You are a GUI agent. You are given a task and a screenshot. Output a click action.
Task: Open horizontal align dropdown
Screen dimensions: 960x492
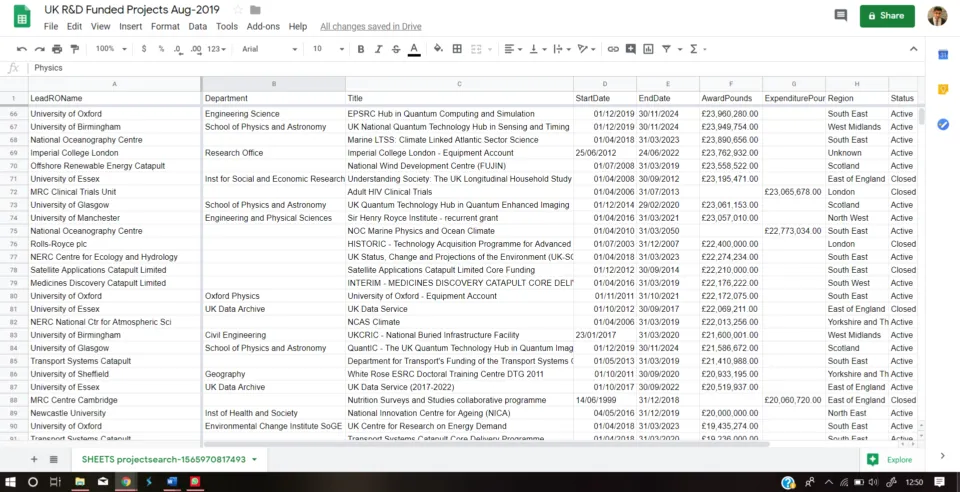(x=512, y=49)
